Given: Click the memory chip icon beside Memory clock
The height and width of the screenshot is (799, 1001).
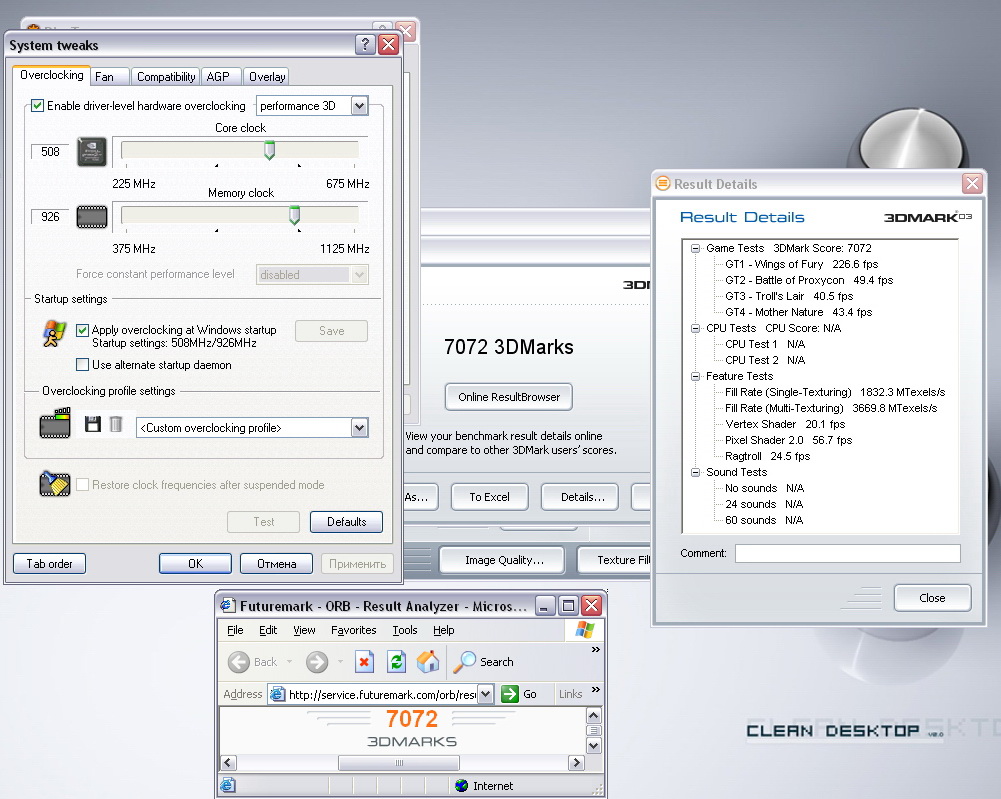Looking at the screenshot, I should 92,217.
